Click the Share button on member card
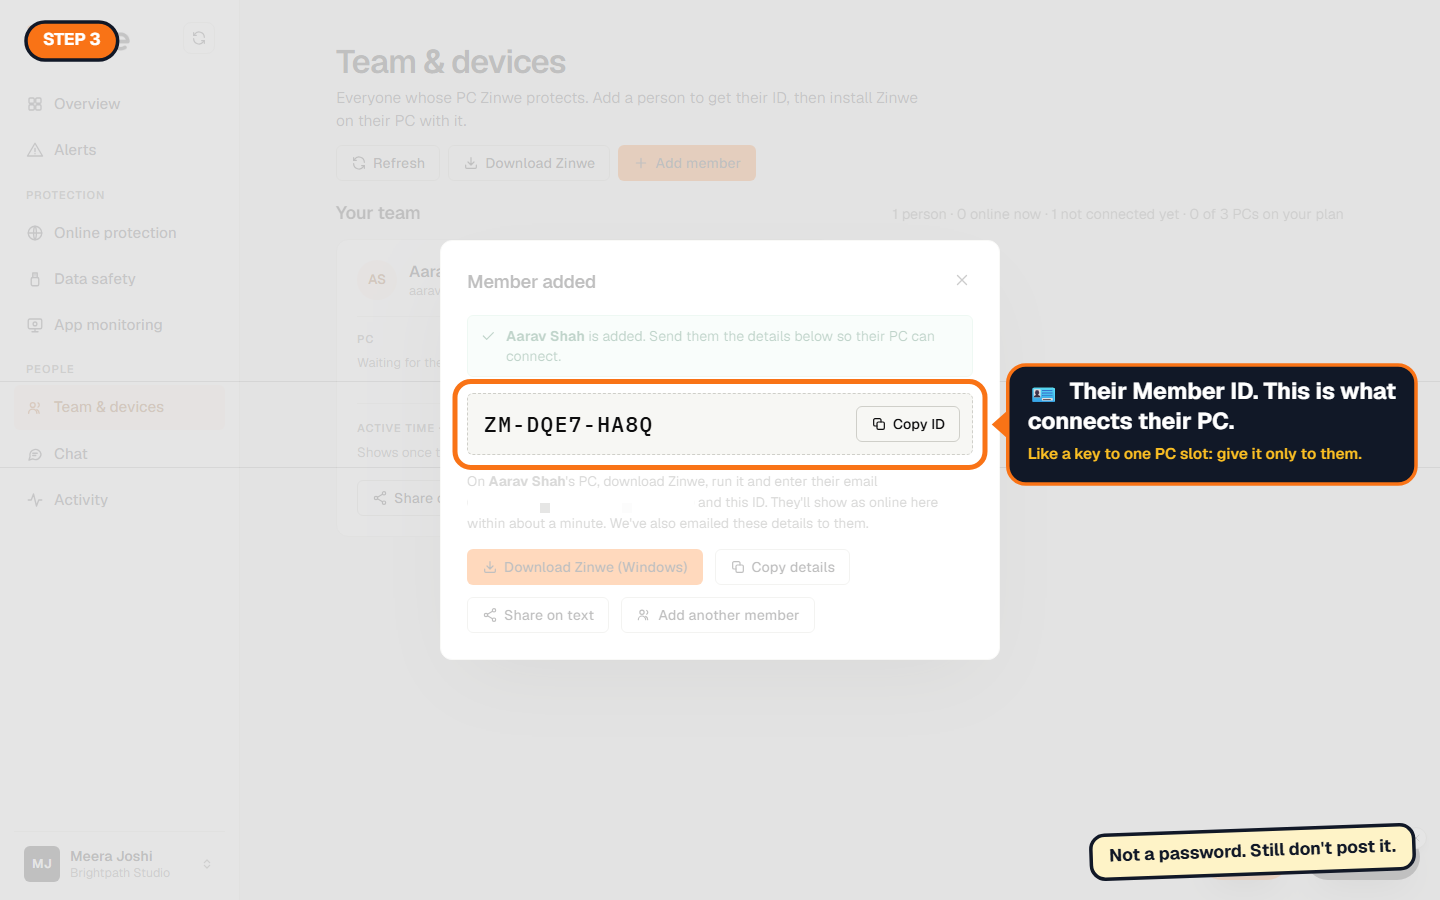 point(400,498)
